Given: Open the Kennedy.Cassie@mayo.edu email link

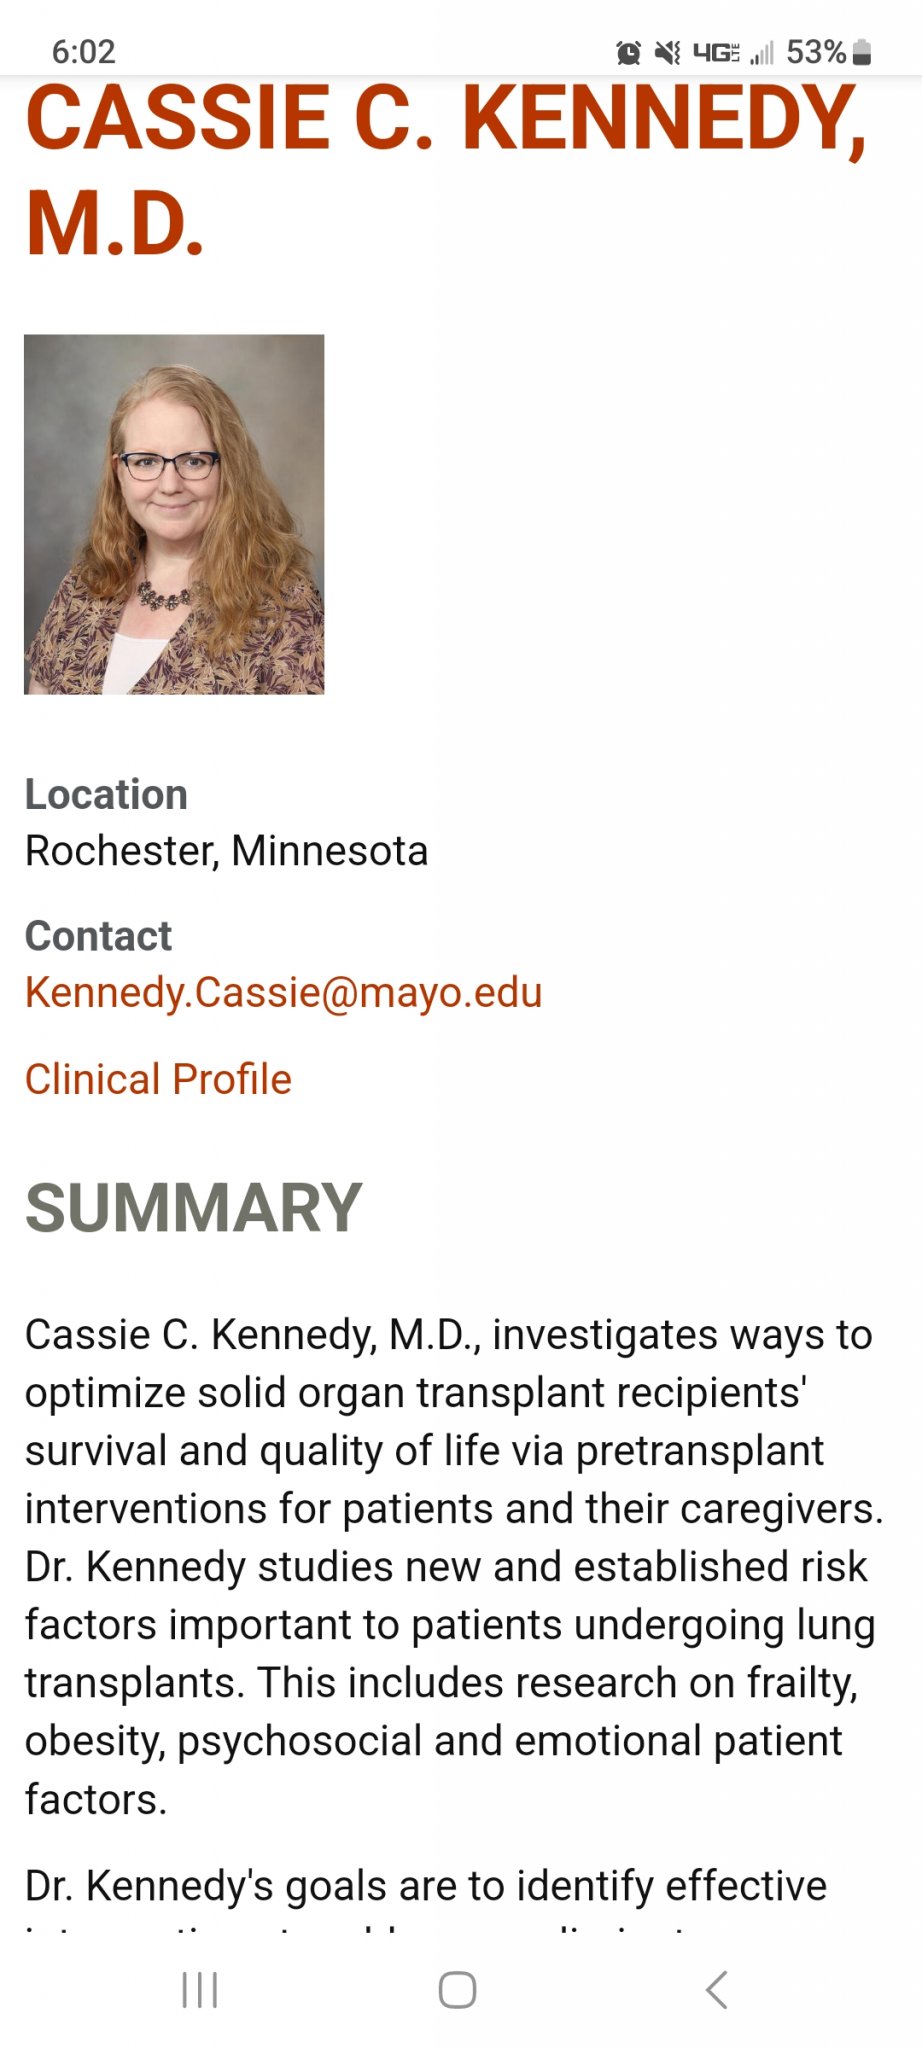Looking at the screenshot, I should [283, 993].
